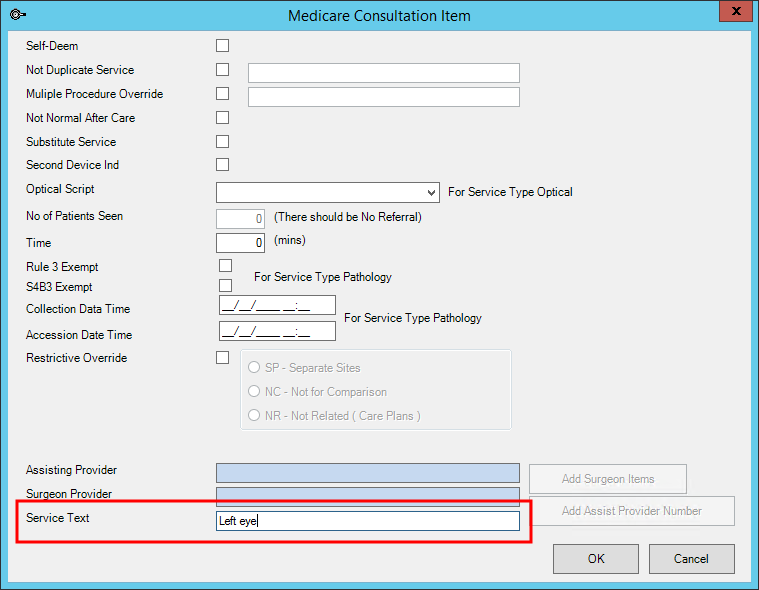The width and height of the screenshot is (759, 590).
Task: Close the Medicare Consultation Item dialog
Action: (736, 11)
